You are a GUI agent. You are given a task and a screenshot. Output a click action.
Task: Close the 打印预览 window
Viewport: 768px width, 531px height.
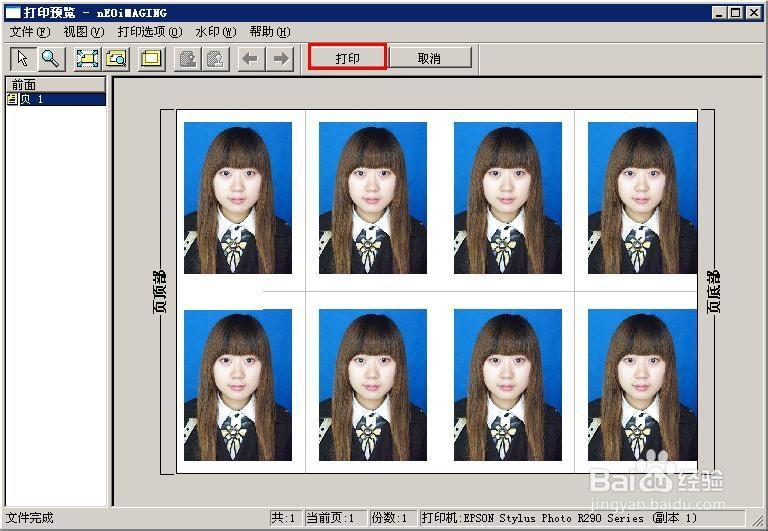(x=754, y=13)
